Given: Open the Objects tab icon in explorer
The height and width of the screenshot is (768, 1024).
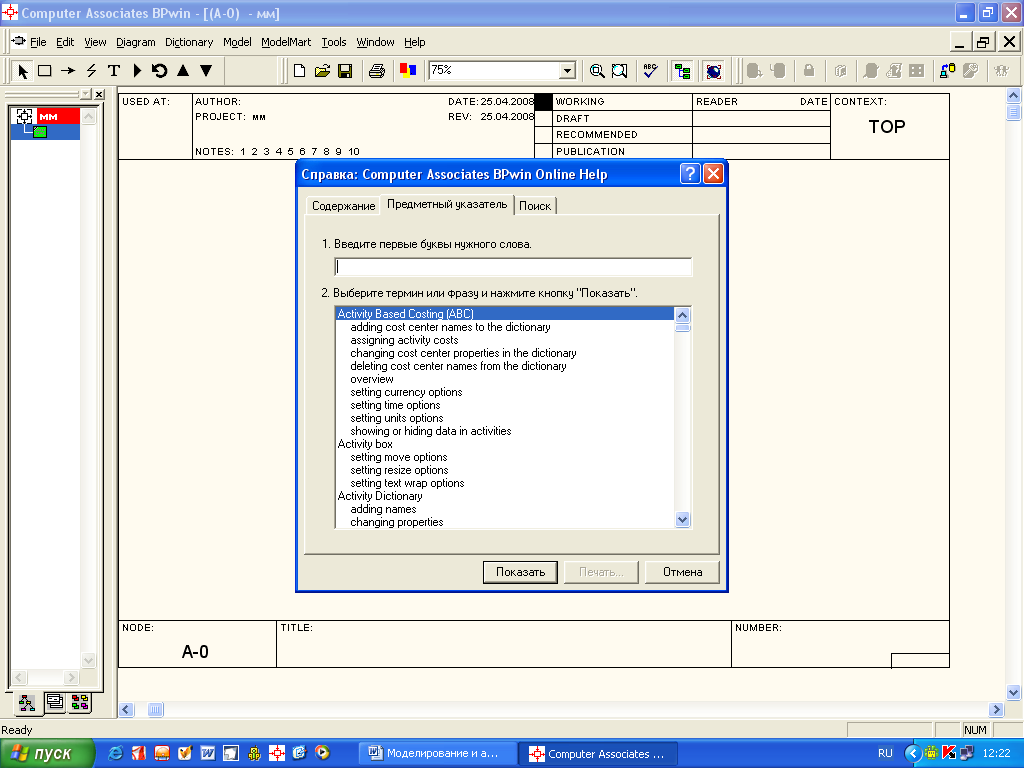Looking at the screenshot, I should (80, 702).
